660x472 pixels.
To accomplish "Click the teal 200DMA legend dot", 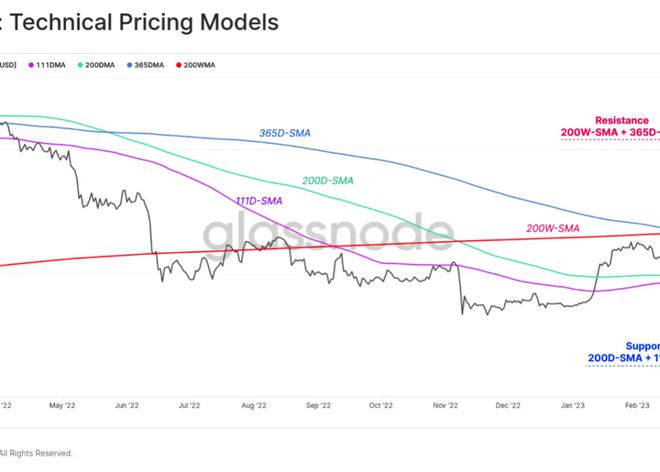I will pos(76,65).
